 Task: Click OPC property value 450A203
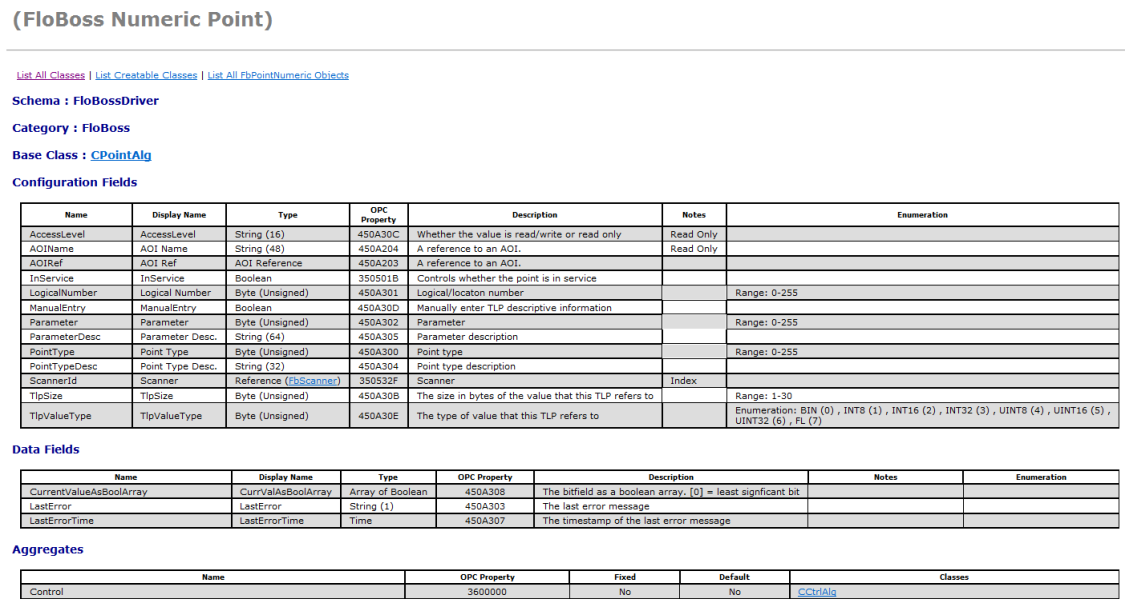(x=378, y=263)
